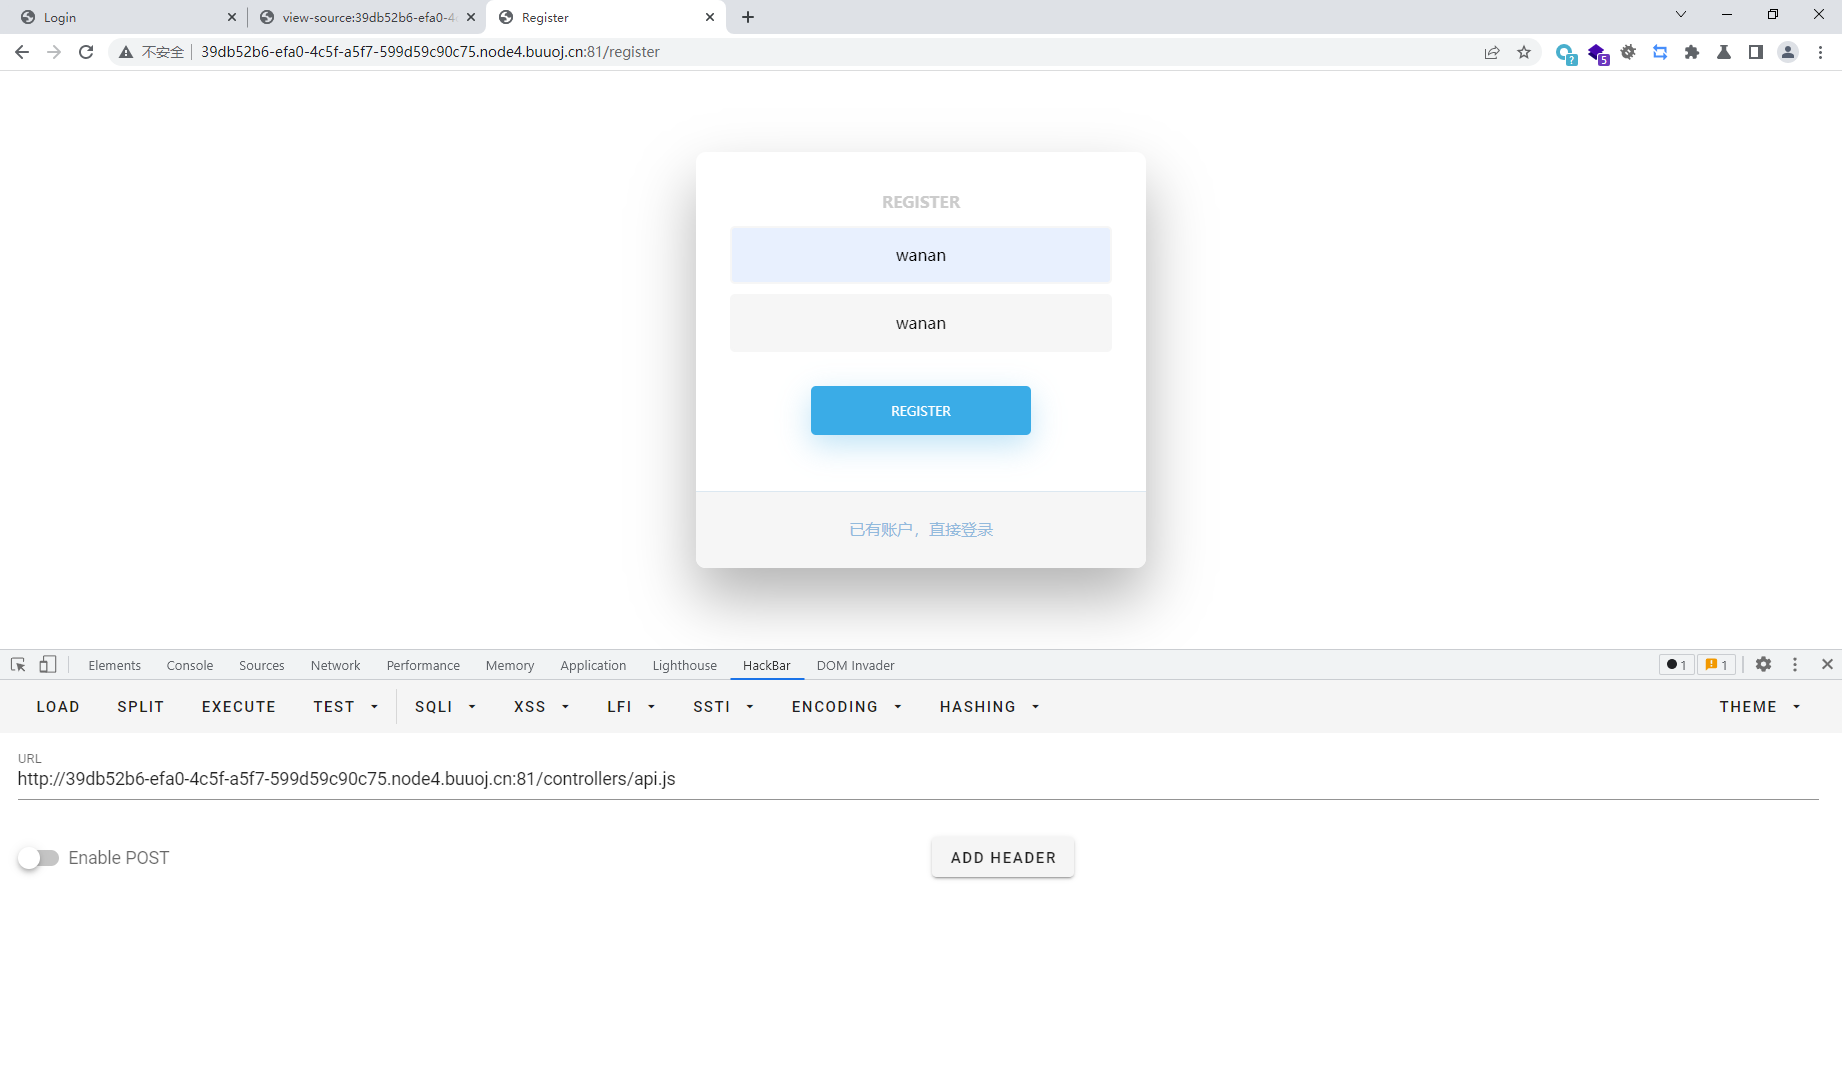Follow the 已有账户，直接登录 link
Screen dimensions: 1842x1080
(x=921, y=530)
